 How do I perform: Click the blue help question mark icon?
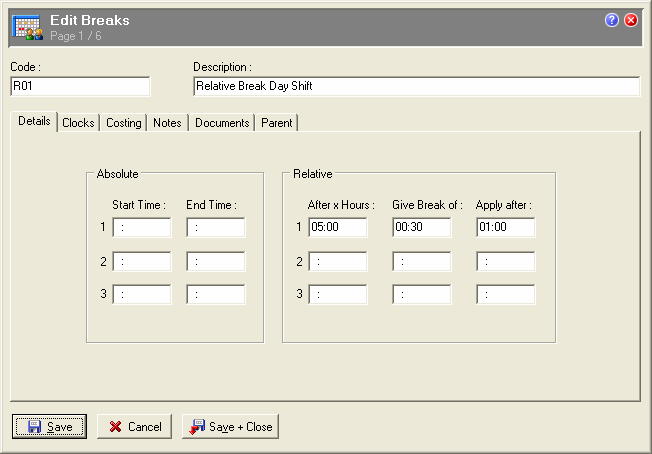tap(612, 20)
